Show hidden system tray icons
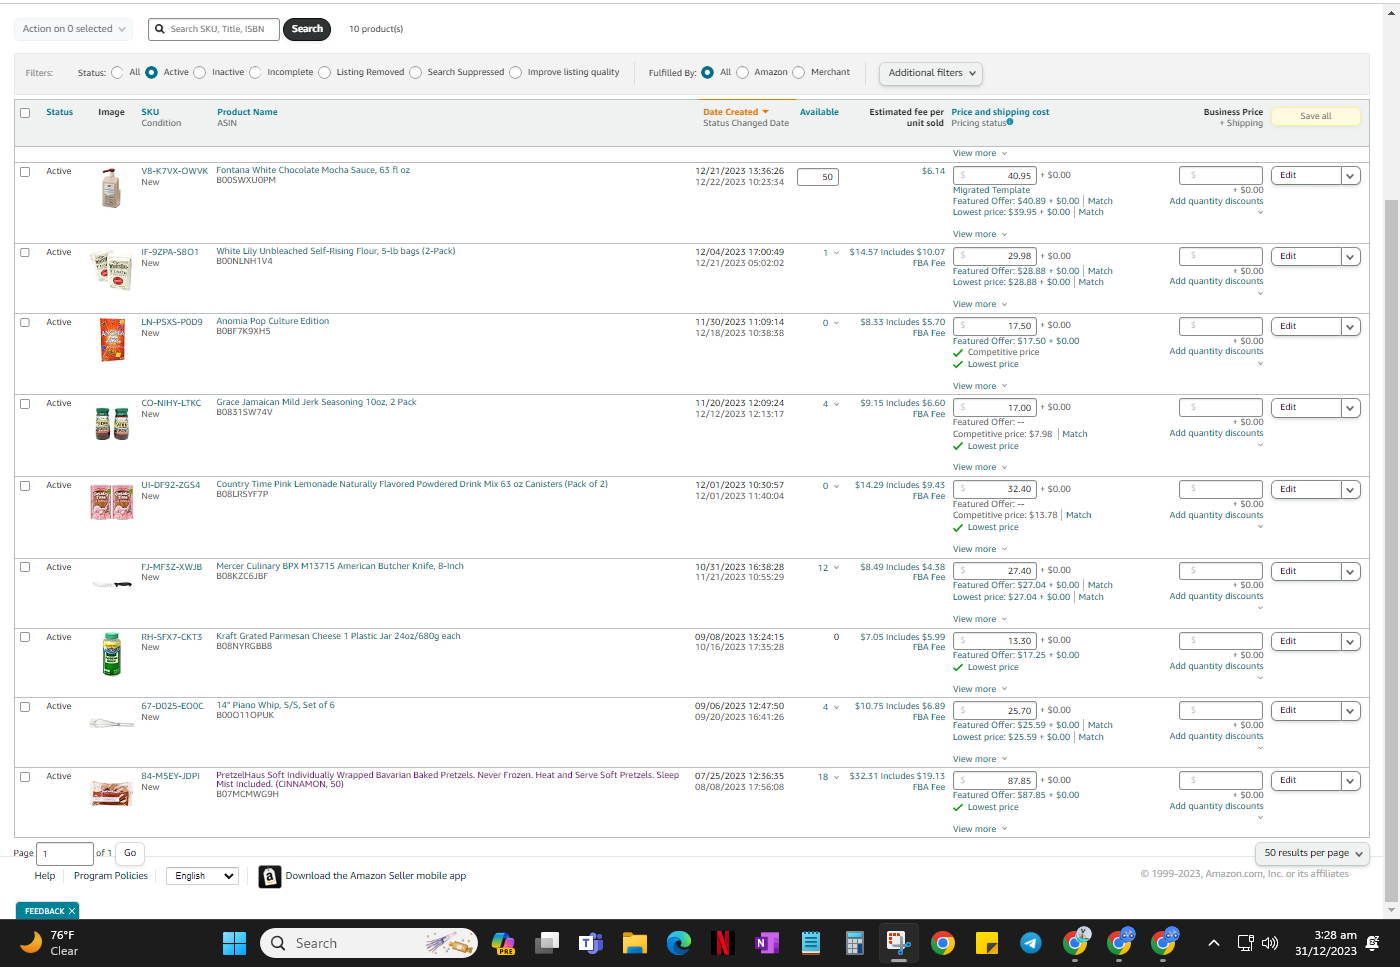This screenshot has height=967, width=1400. pyautogui.click(x=1213, y=943)
